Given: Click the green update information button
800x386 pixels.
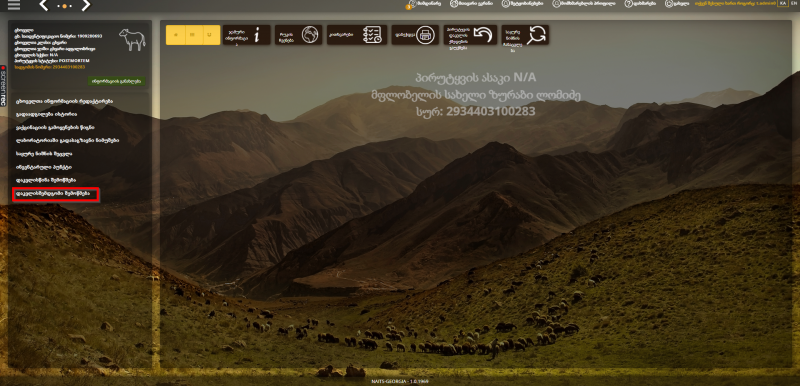Looking at the screenshot, I should pyautogui.click(x=117, y=81).
